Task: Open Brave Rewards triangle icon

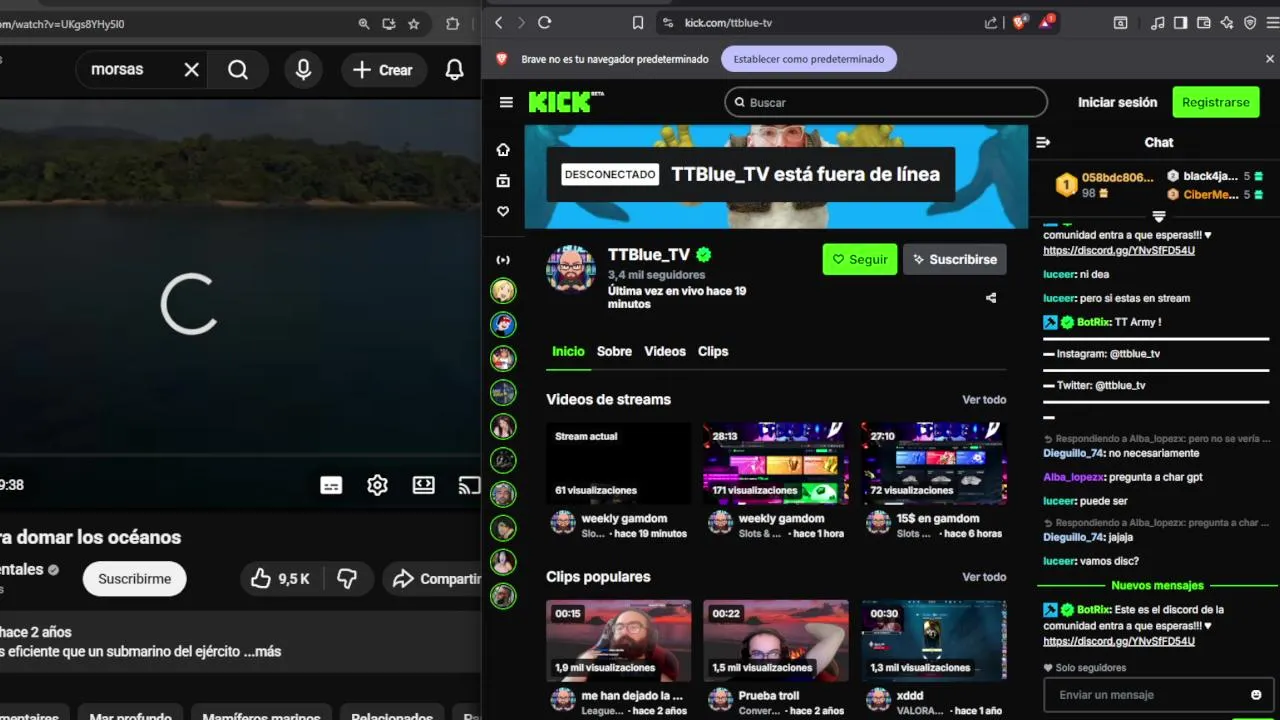Action: (1046, 22)
